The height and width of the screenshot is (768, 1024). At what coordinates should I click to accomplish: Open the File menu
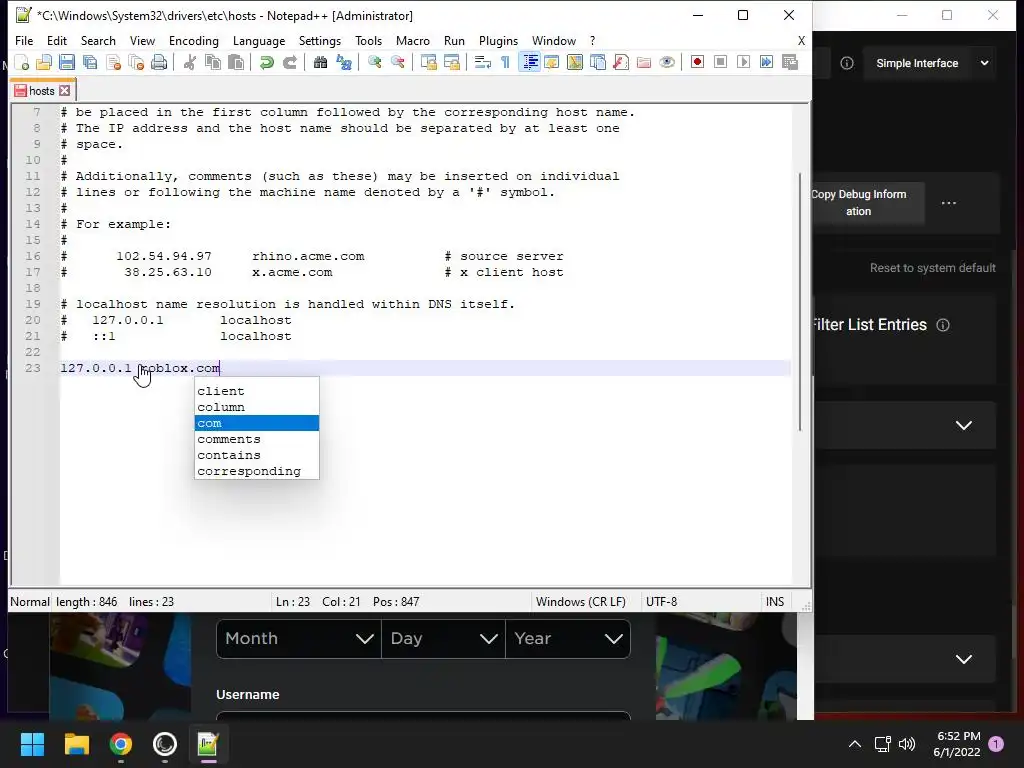[24, 40]
